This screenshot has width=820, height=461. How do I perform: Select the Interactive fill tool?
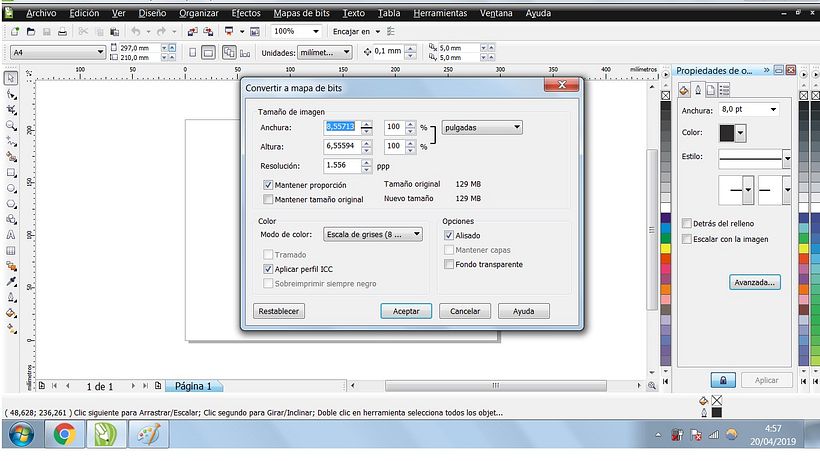point(10,329)
